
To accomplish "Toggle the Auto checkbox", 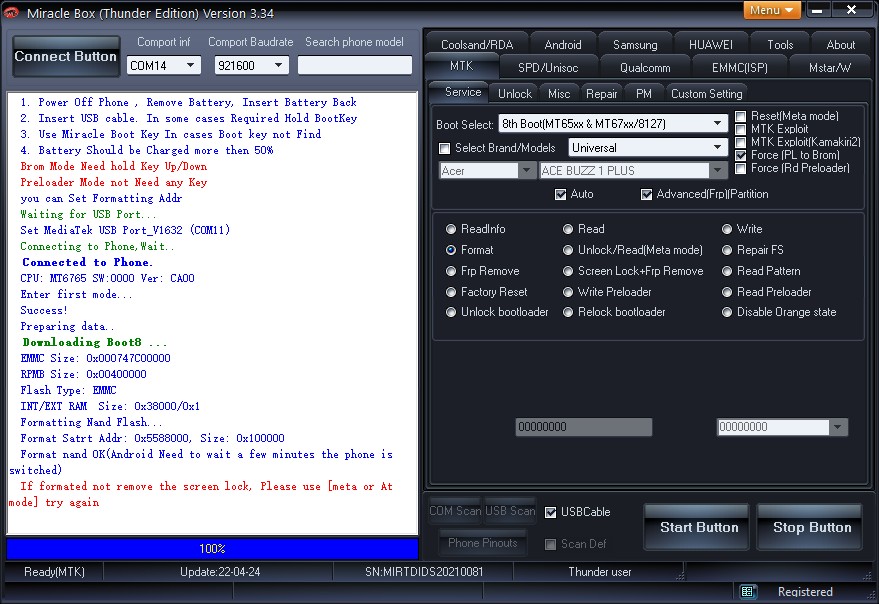I will (560, 194).
